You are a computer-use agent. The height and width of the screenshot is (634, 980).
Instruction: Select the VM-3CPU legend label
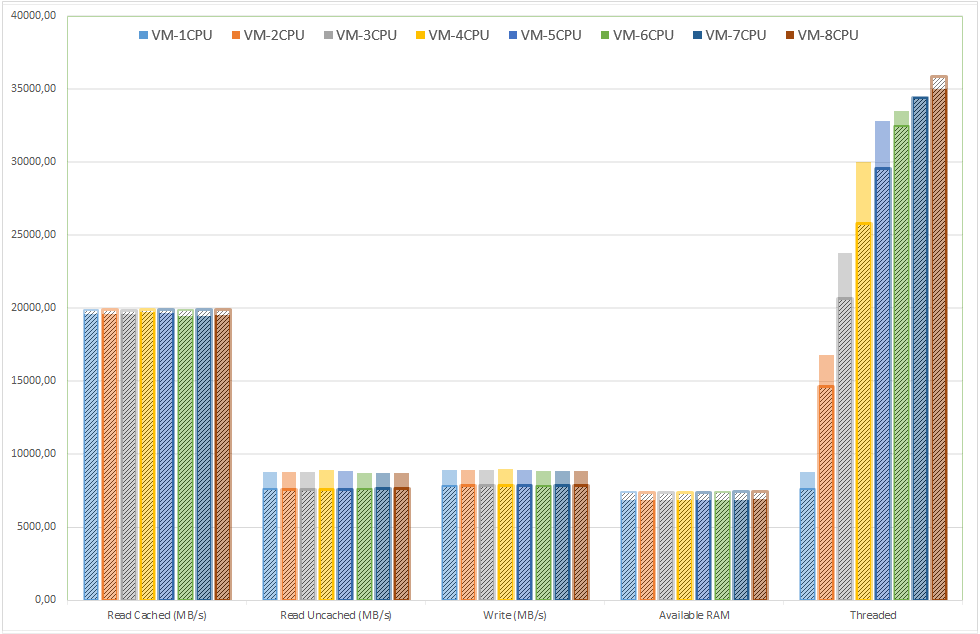(367, 36)
